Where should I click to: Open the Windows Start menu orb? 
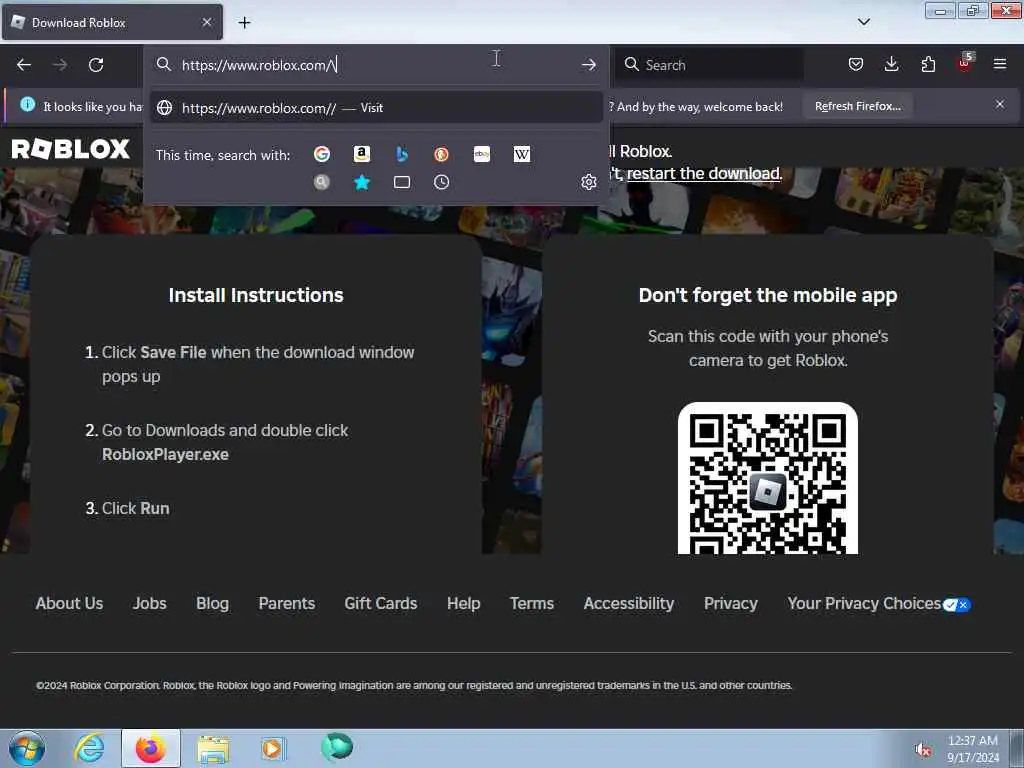point(27,748)
